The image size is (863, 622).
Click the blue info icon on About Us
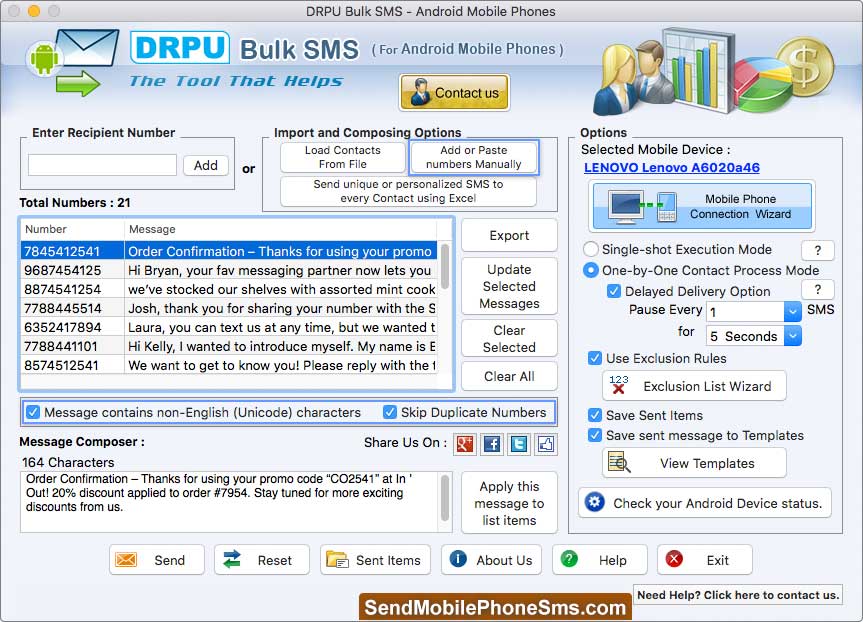click(458, 559)
